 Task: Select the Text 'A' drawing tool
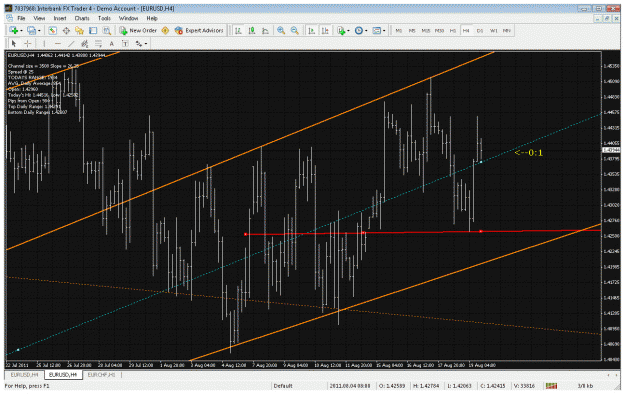click(x=112, y=43)
